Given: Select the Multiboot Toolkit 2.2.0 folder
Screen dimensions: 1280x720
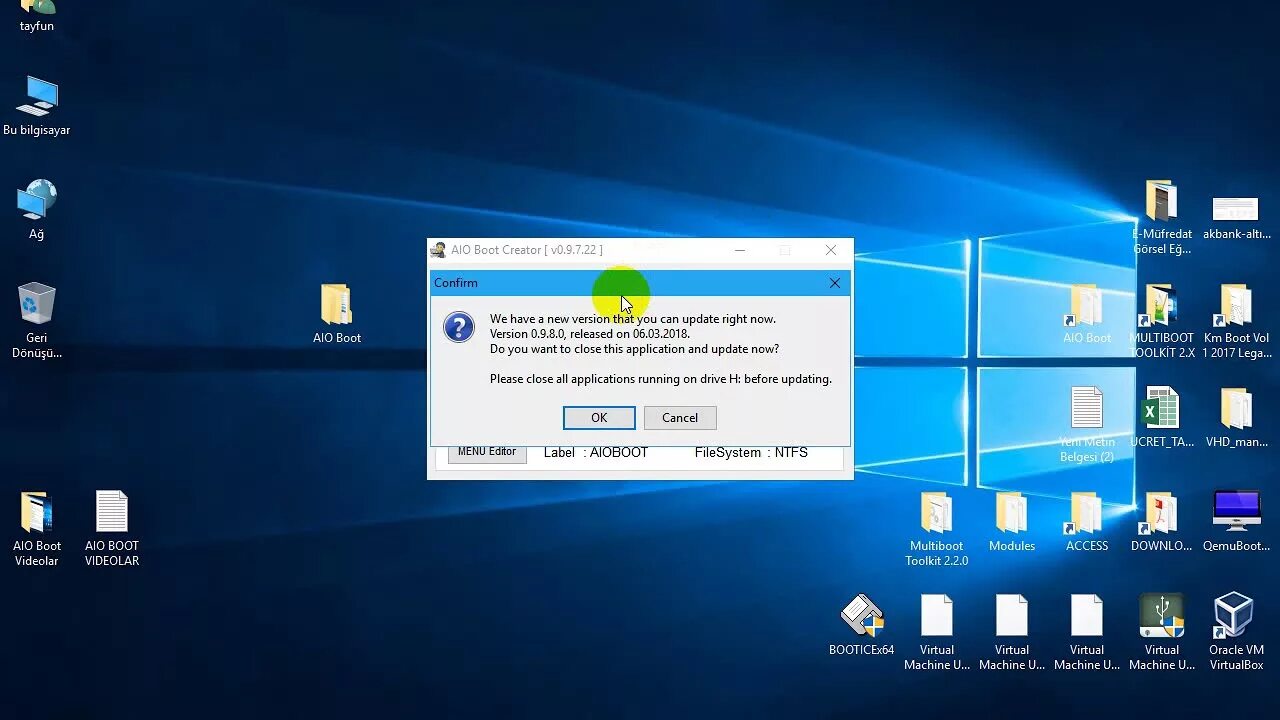Looking at the screenshot, I should [937, 529].
